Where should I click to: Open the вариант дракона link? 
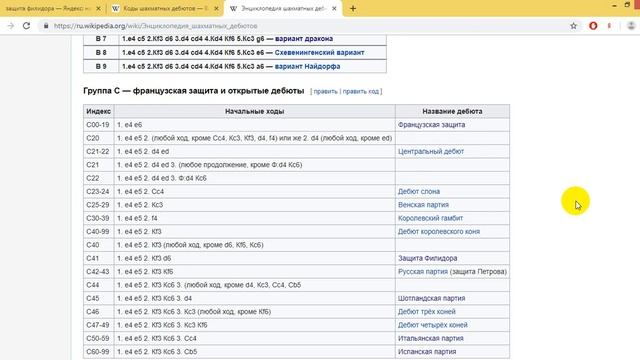(x=304, y=39)
